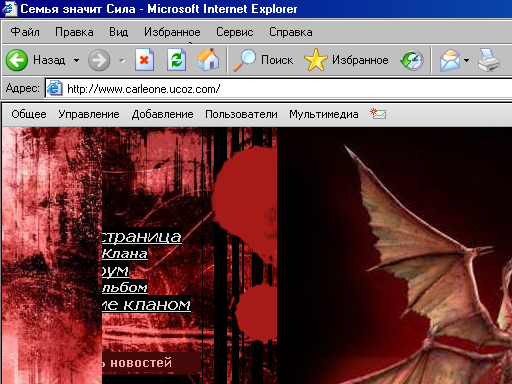Open the Forward history dropdown arrow

tap(122, 61)
